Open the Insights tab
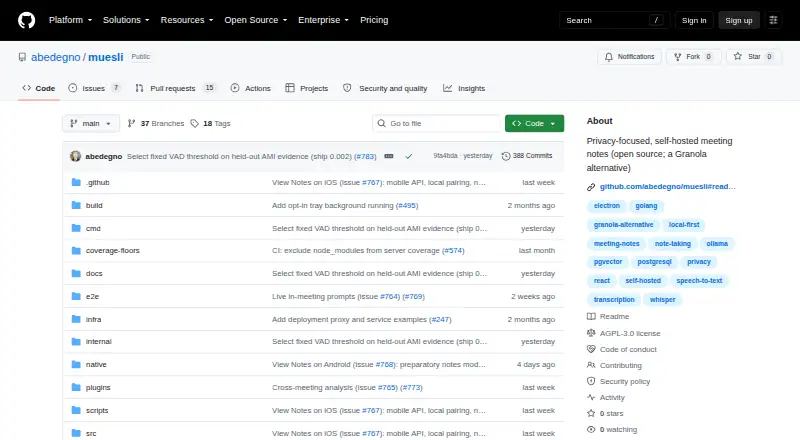This screenshot has width=800, height=440. (x=464, y=88)
